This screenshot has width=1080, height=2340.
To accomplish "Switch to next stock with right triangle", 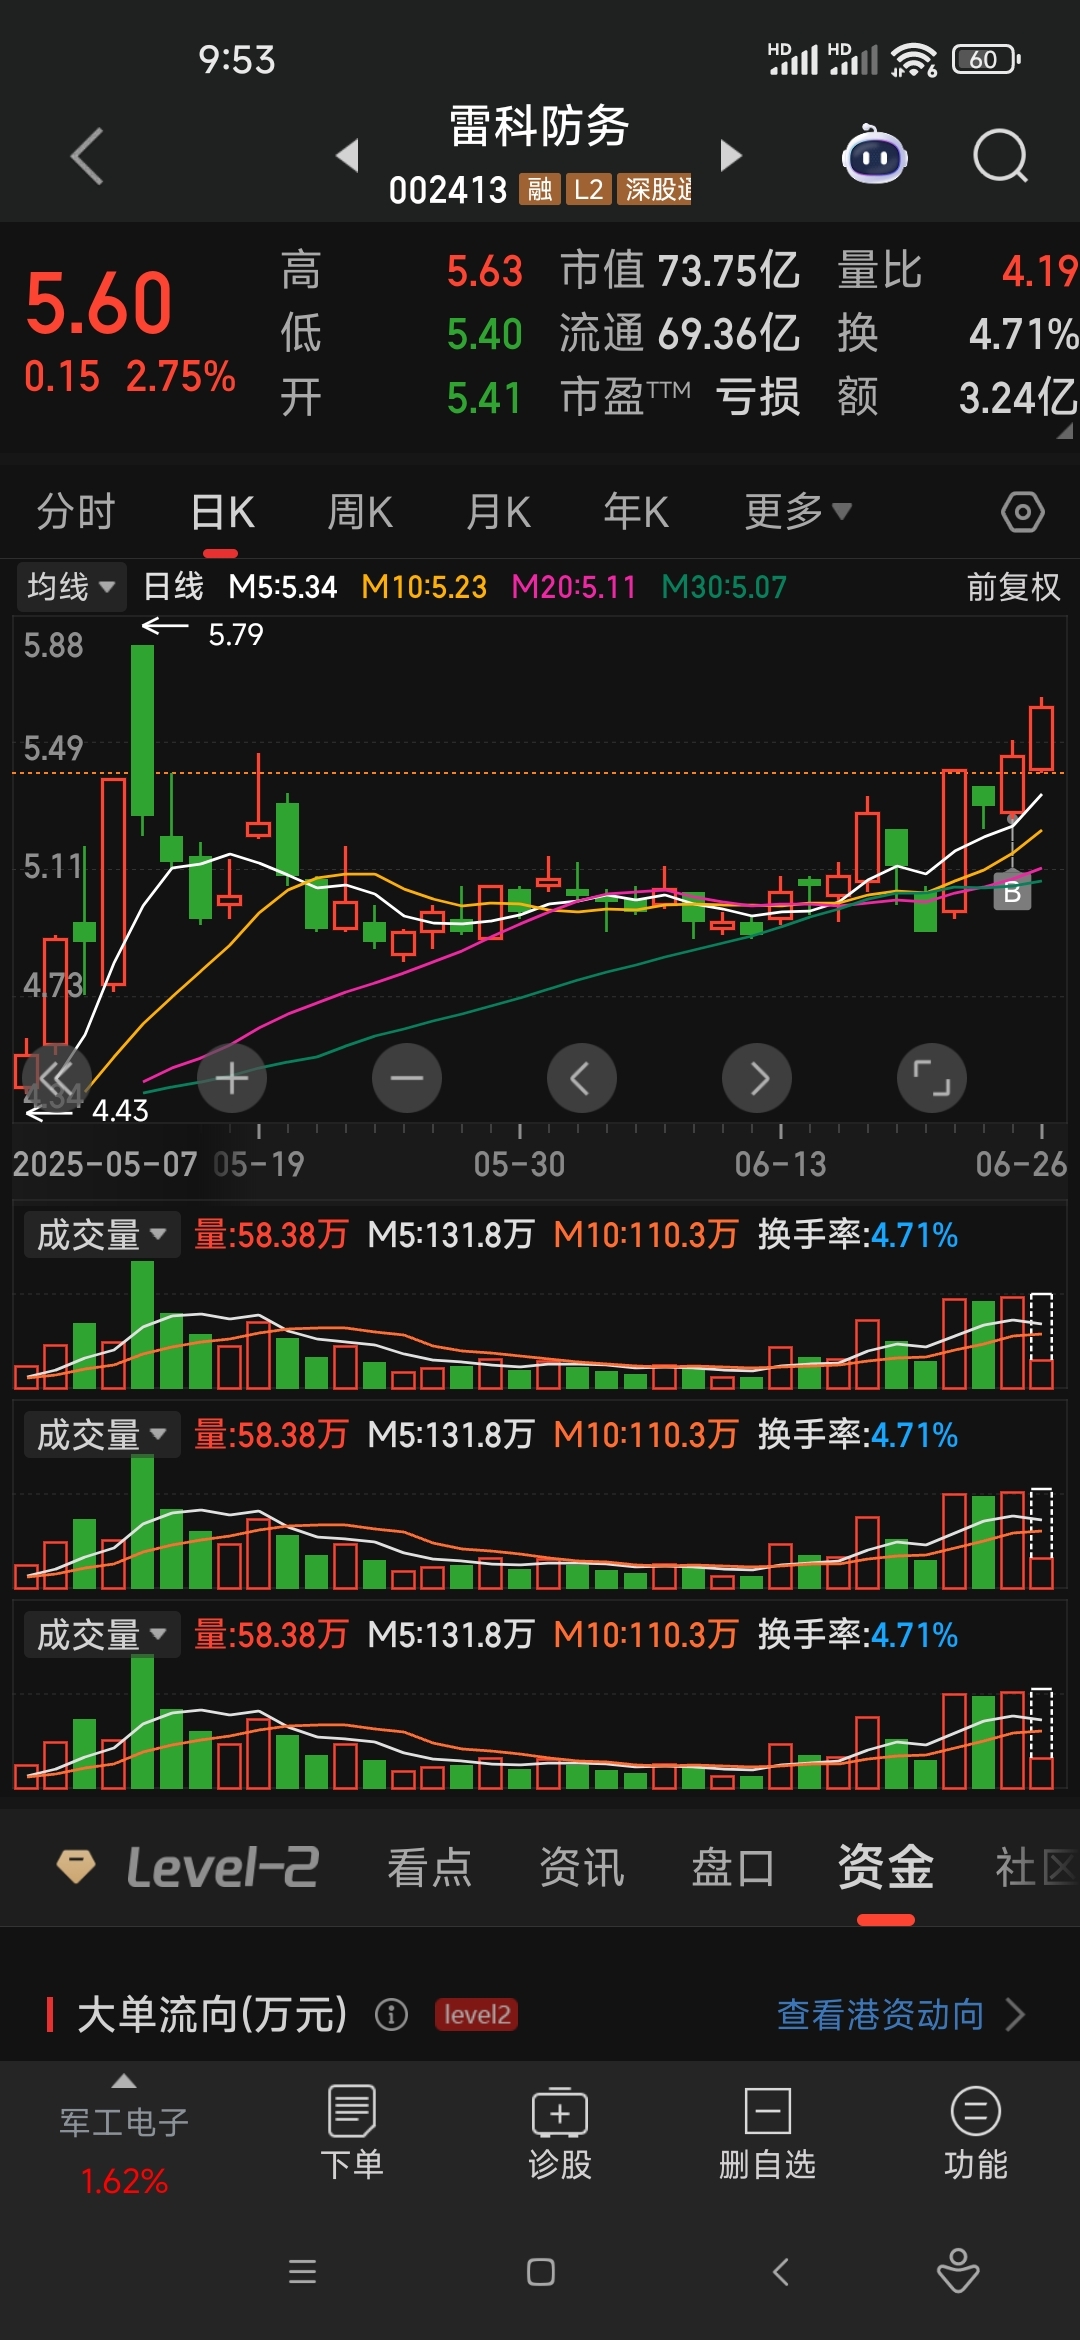I will coord(731,155).
